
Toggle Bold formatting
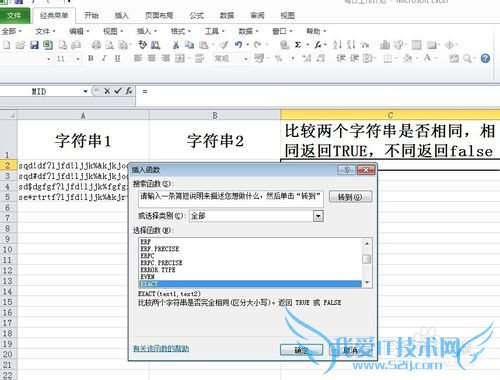pos(90,58)
